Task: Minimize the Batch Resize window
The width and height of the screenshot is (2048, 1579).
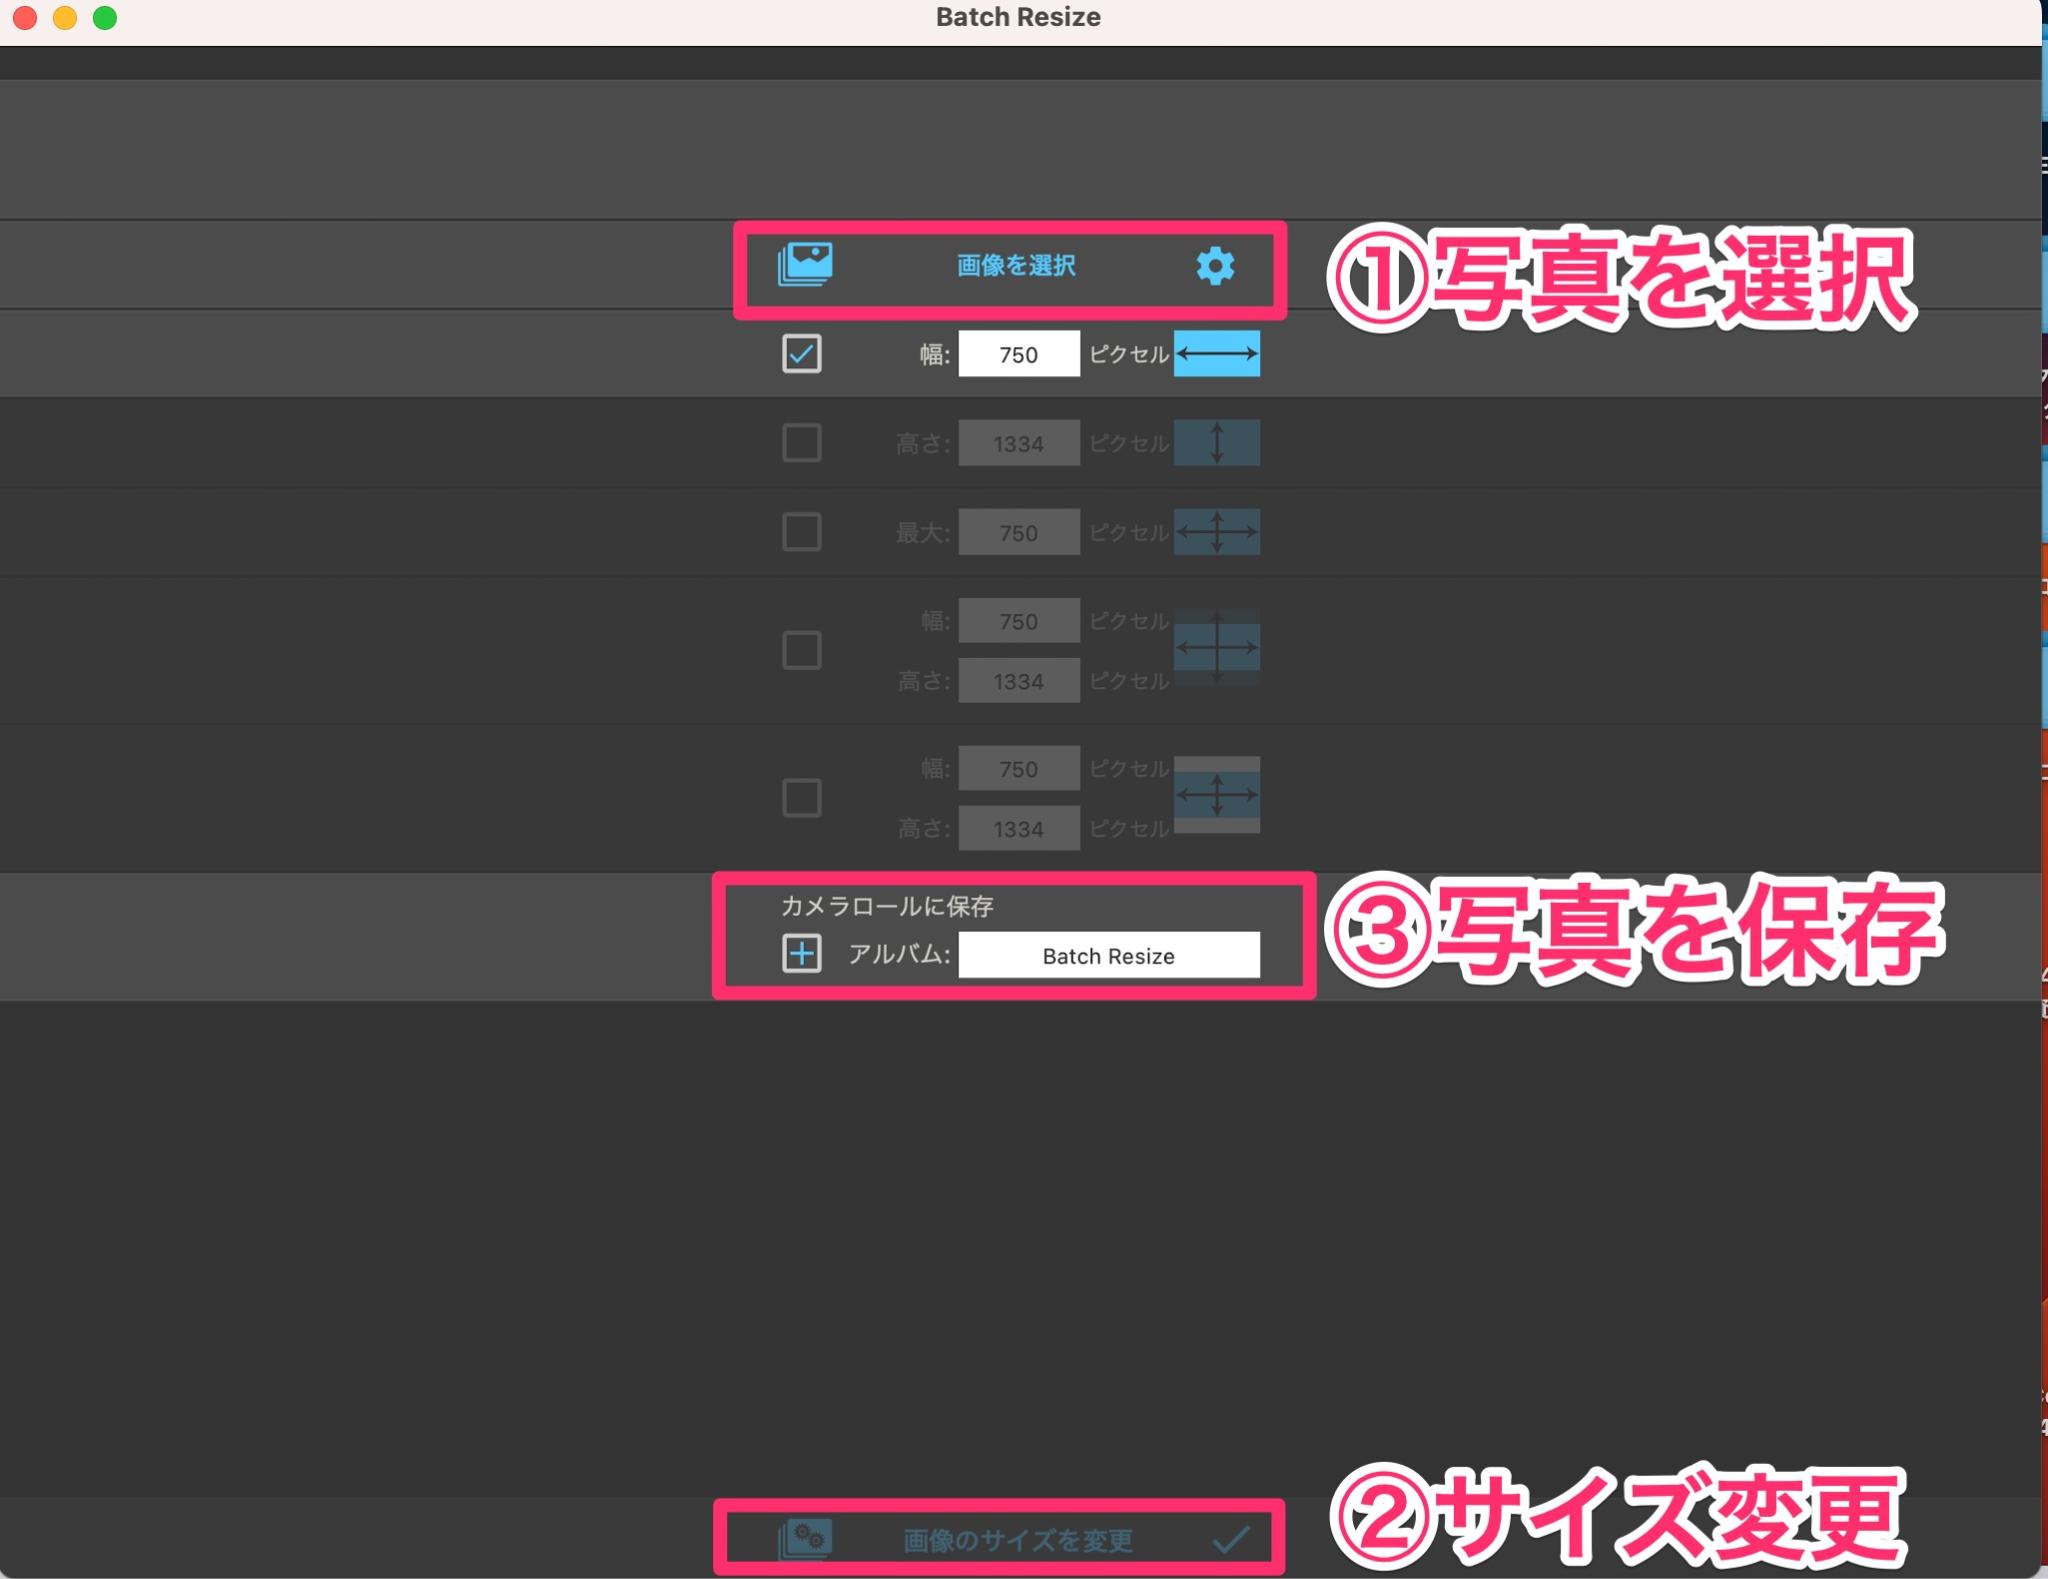Action: pyautogui.click(x=65, y=18)
